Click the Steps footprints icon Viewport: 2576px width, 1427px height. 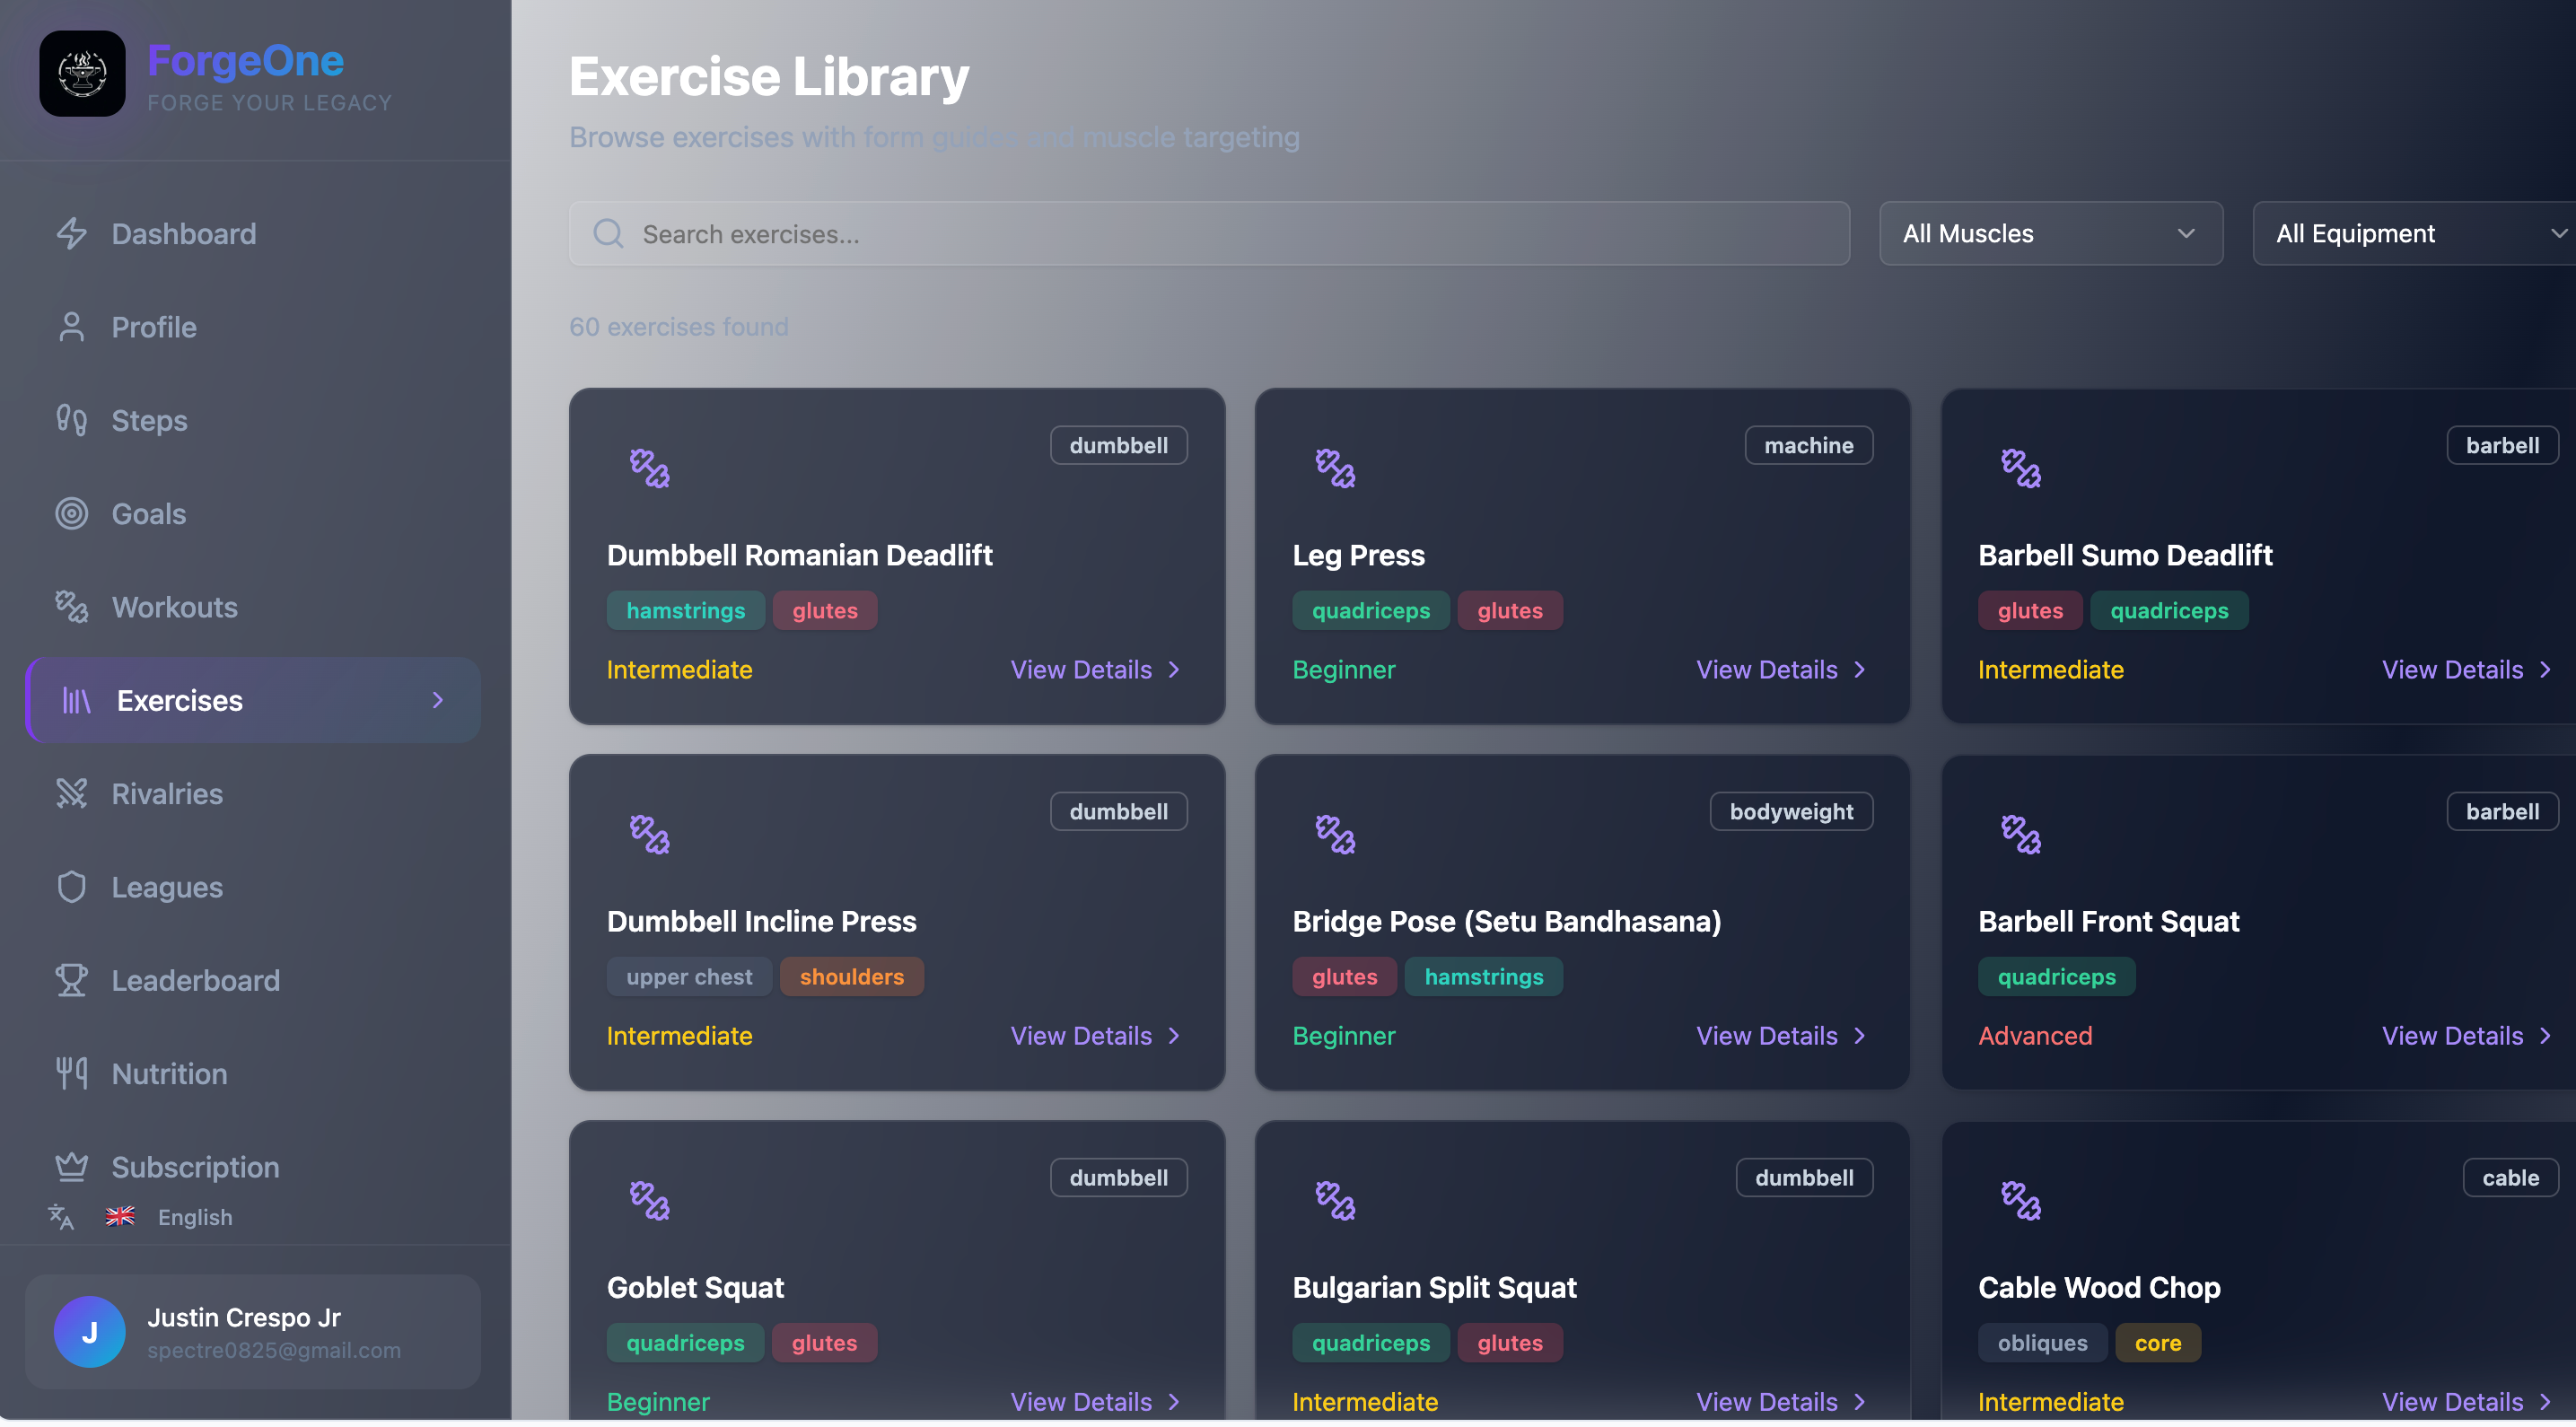click(x=71, y=420)
